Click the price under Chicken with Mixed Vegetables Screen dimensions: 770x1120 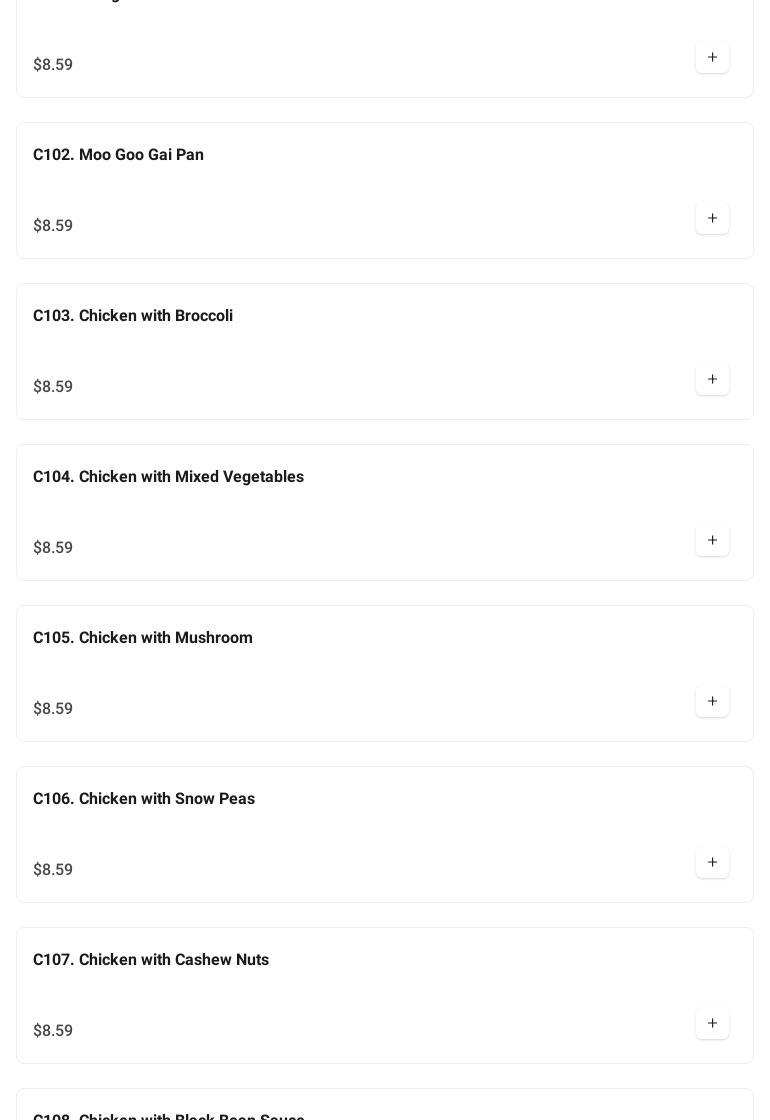click(x=53, y=548)
